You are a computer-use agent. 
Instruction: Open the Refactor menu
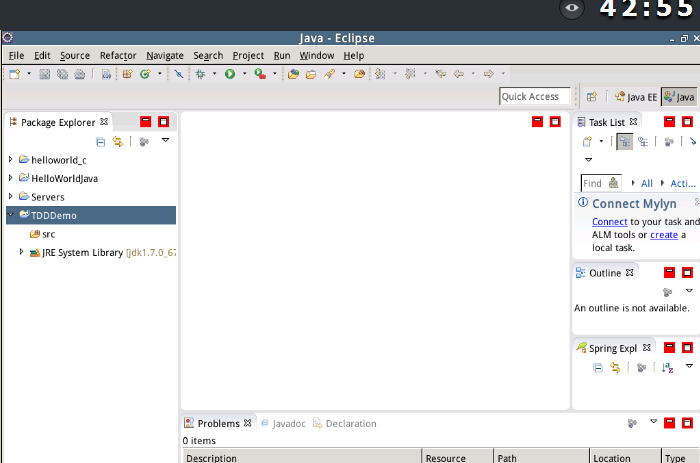coord(118,55)
